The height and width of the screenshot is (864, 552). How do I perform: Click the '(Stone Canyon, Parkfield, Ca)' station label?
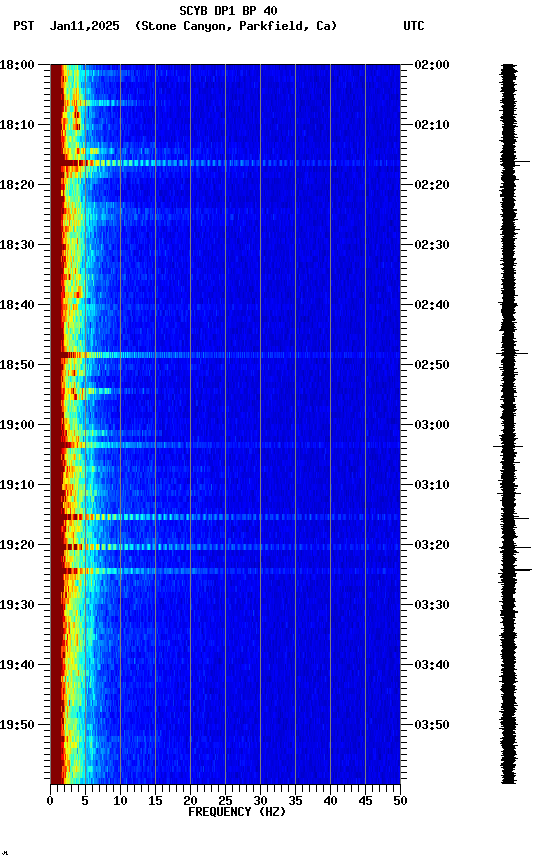(236, 26)
